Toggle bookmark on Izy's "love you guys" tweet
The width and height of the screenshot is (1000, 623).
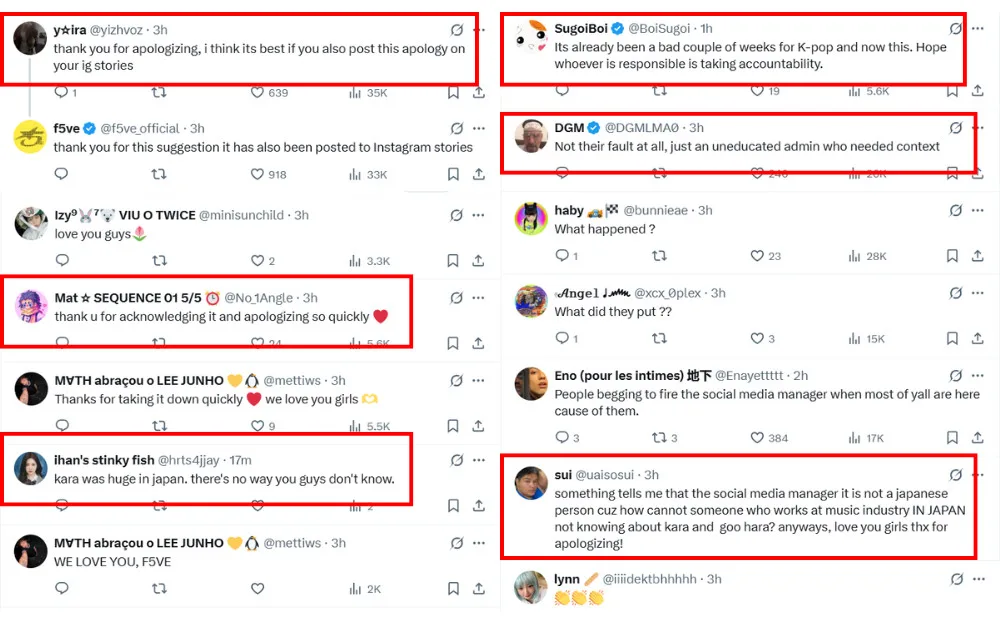(453, 261)
